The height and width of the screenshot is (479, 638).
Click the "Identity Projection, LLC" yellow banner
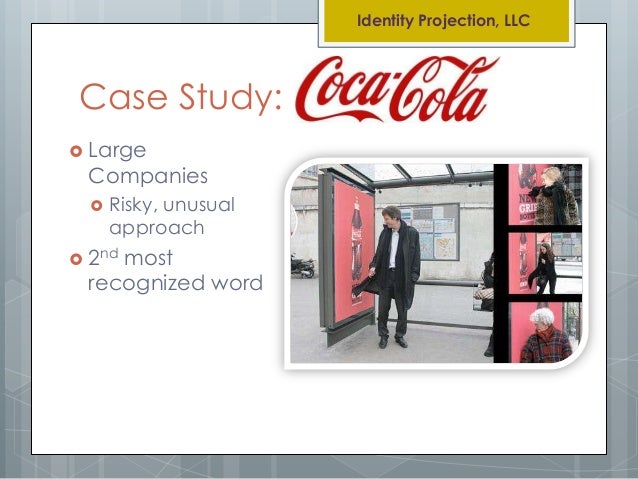[446, 21]
